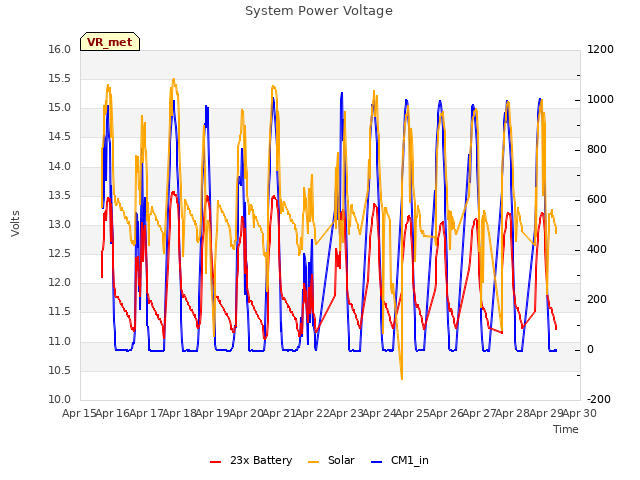Viewport: 640px width, 480px height.
Task: Click the Time axis label
Action: [x=566, y=429]
